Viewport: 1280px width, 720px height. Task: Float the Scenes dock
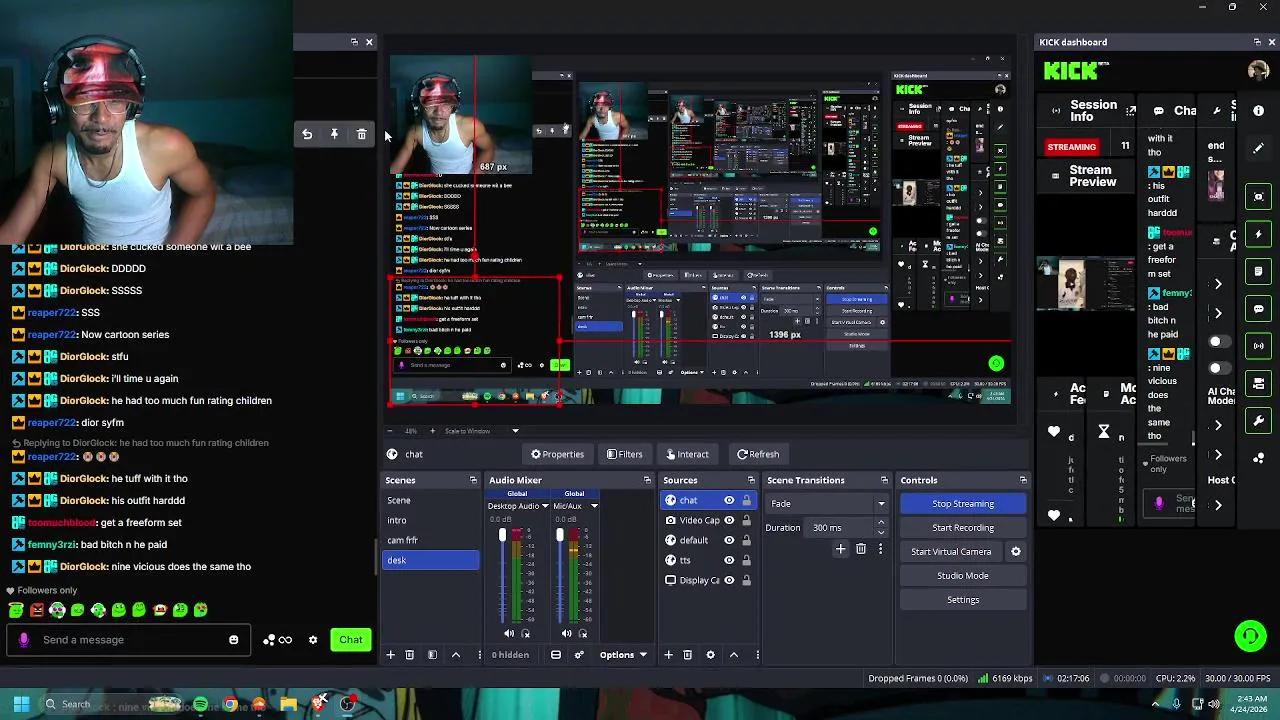(473, 480)
